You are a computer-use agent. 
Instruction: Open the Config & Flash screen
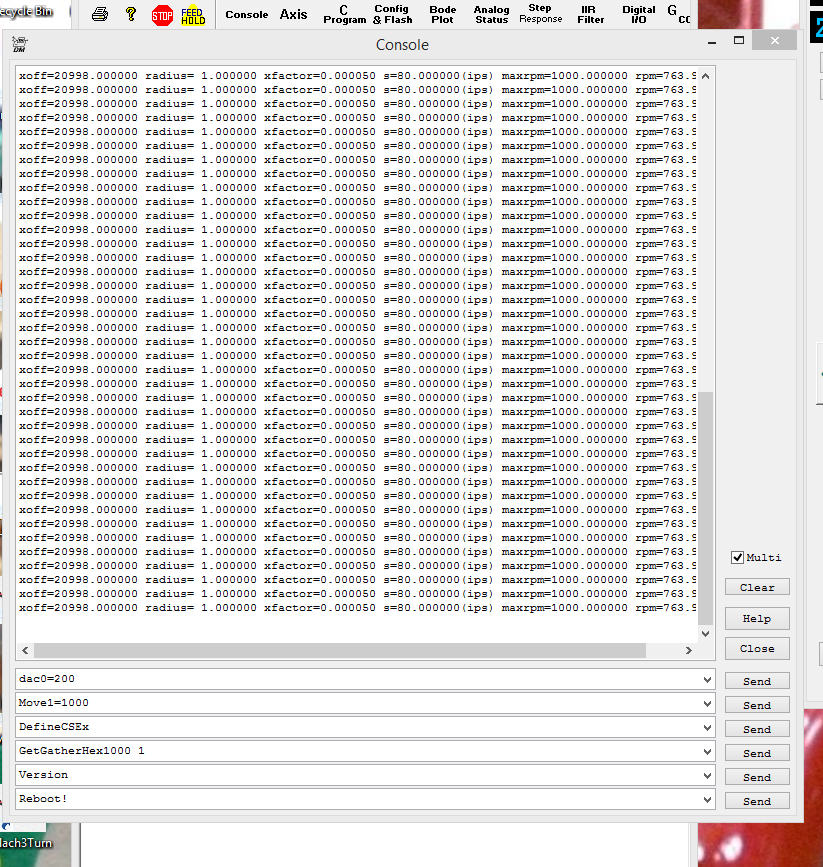[x=392, y=14]
